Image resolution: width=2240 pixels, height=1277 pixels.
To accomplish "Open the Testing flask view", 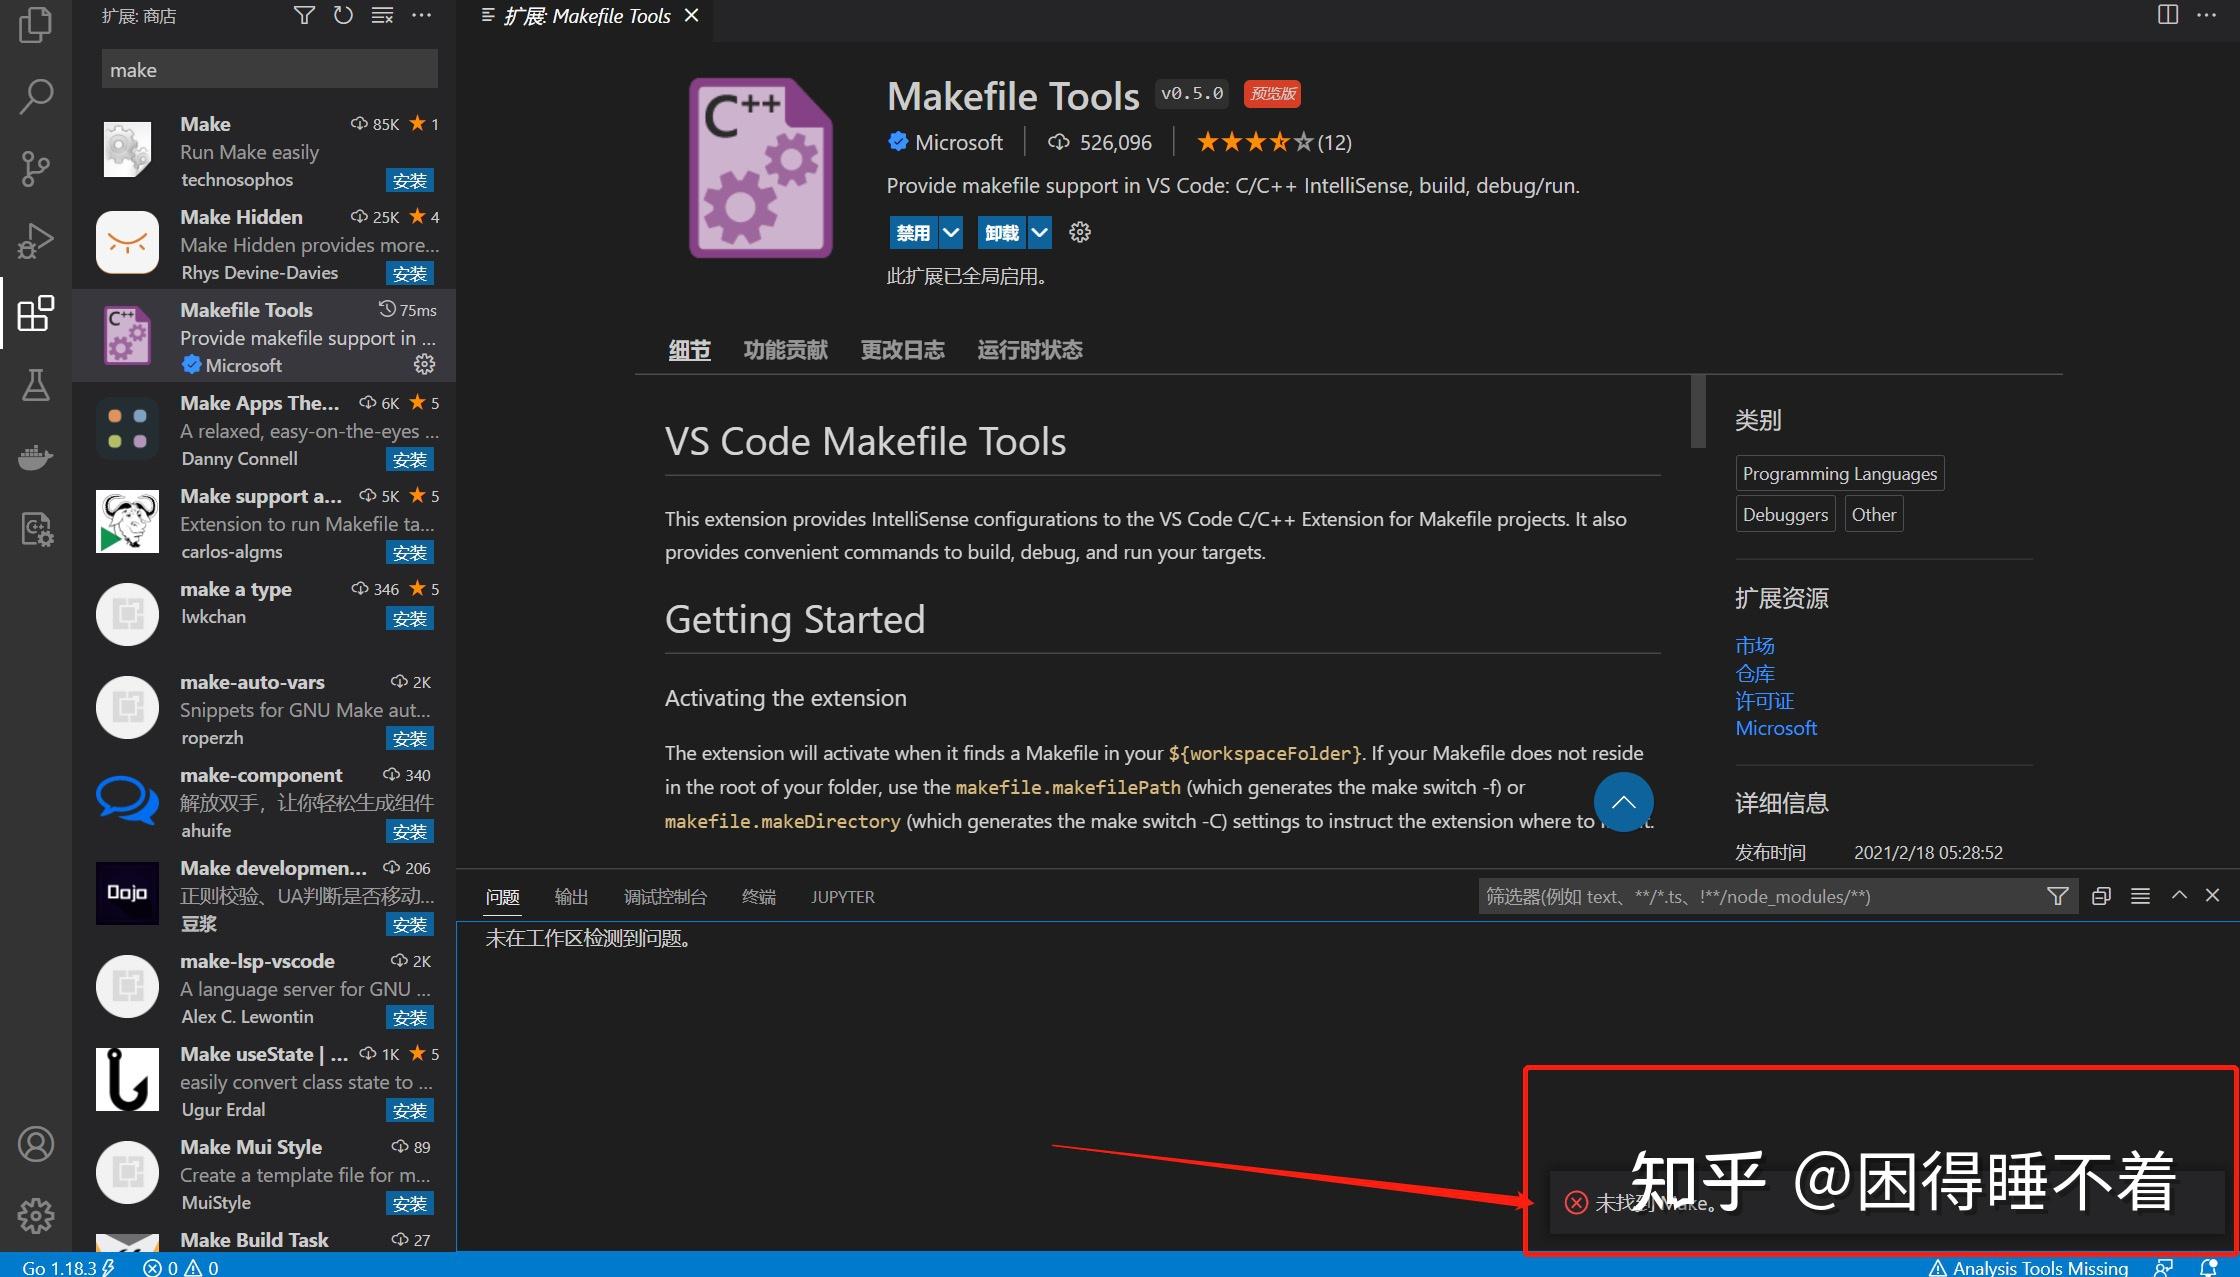I will 36,385.
